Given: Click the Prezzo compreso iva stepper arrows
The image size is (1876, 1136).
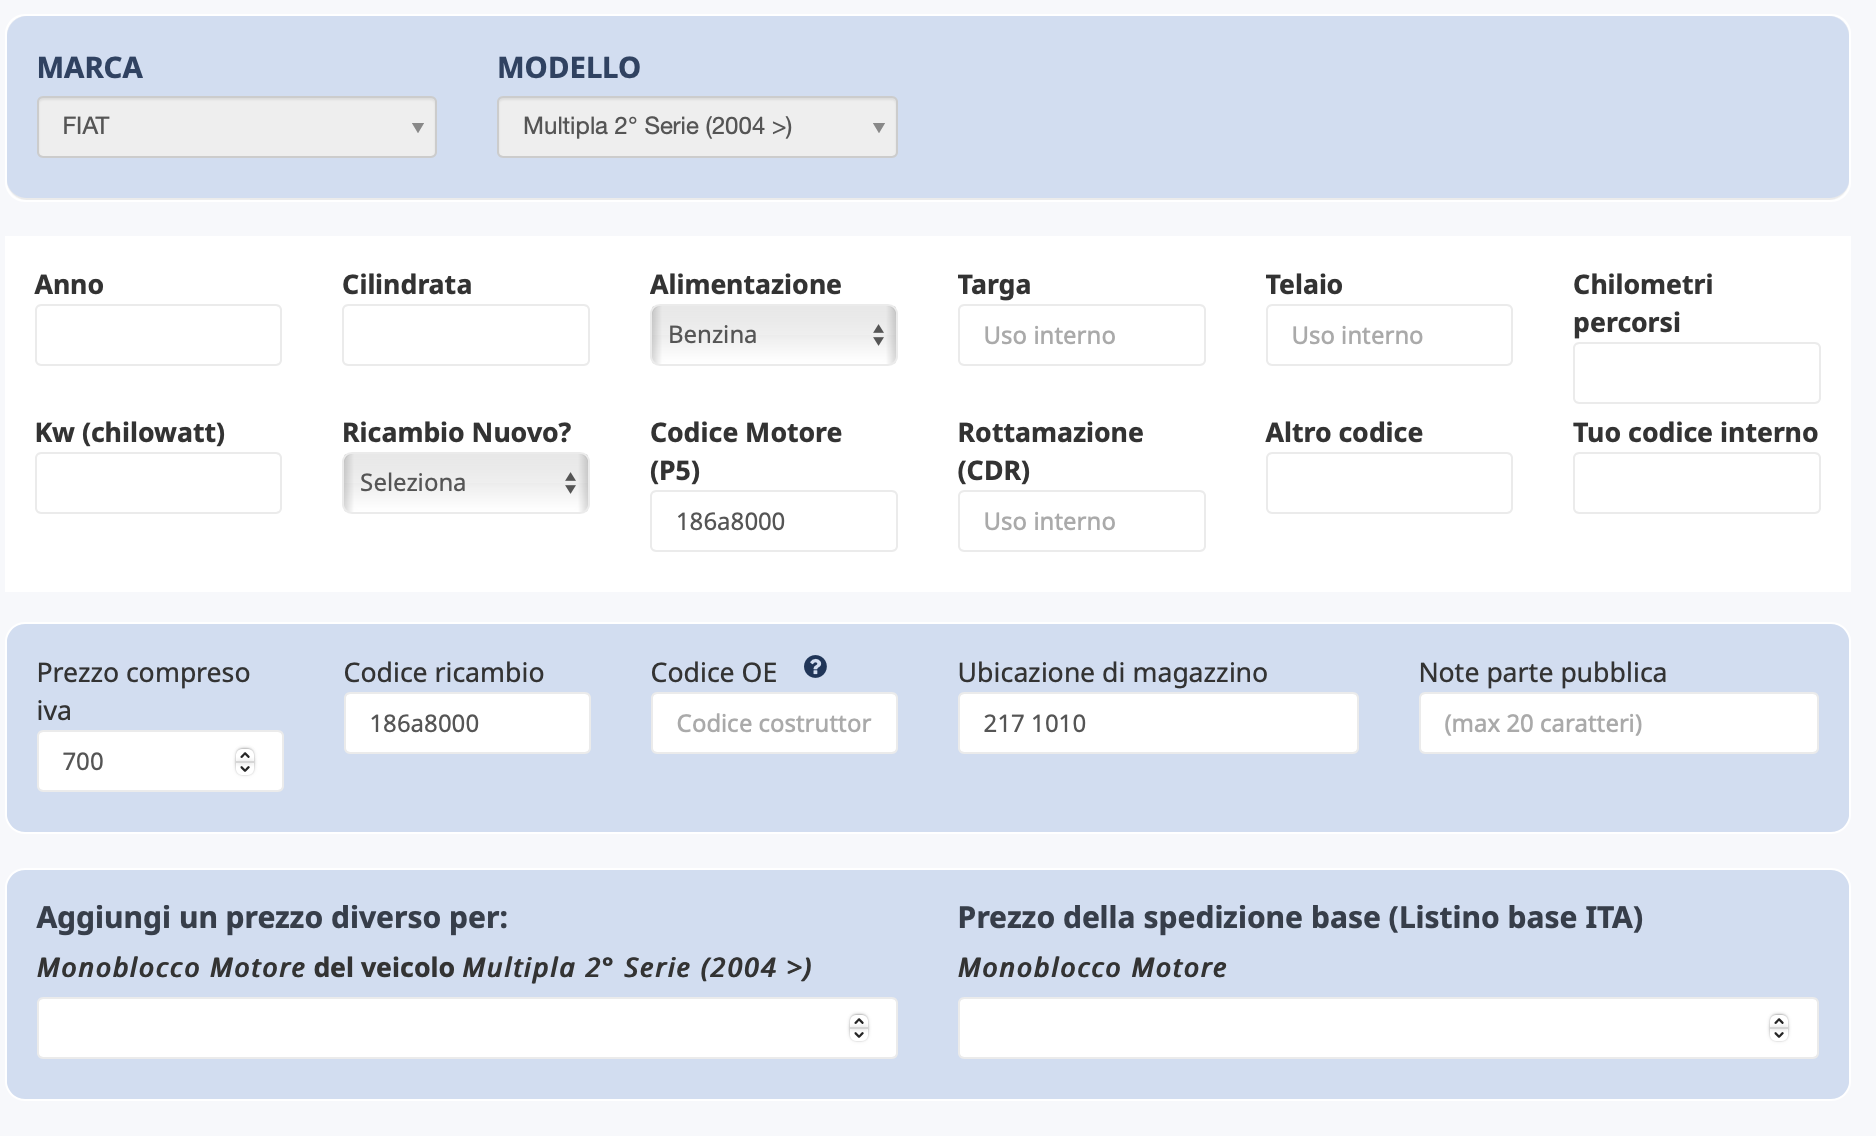Looking at the screenshot, I should pyautogui.click(x=245, y=761).
